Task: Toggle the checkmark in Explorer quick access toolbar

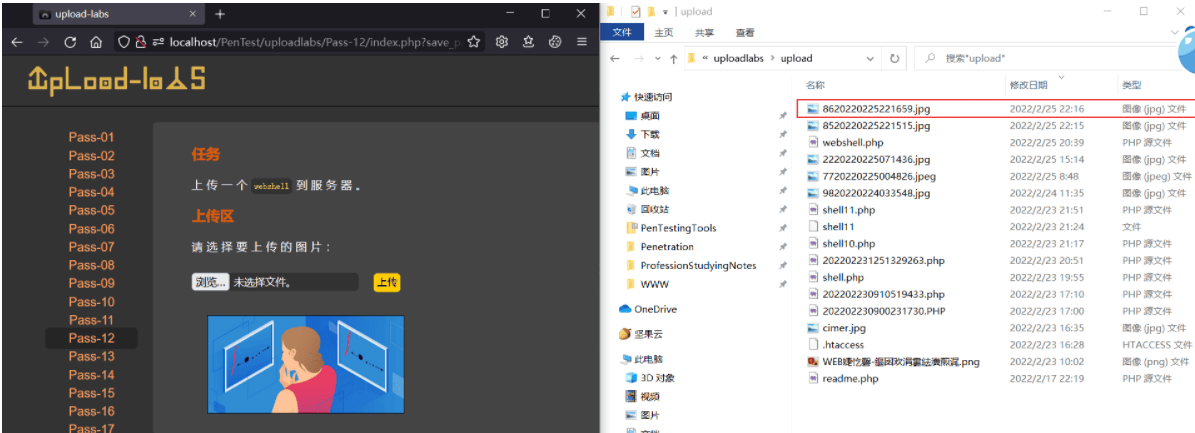Action: (x=634, y=11)
